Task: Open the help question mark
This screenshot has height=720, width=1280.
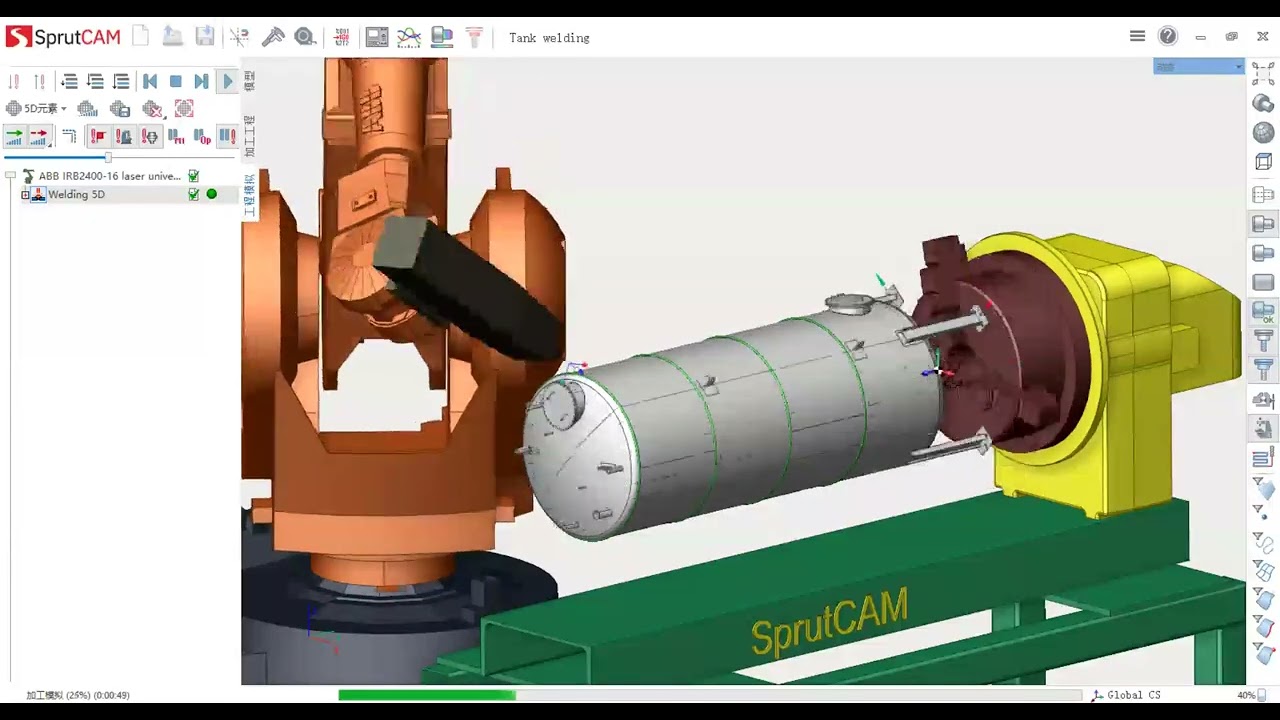Action: point(1168,36)
